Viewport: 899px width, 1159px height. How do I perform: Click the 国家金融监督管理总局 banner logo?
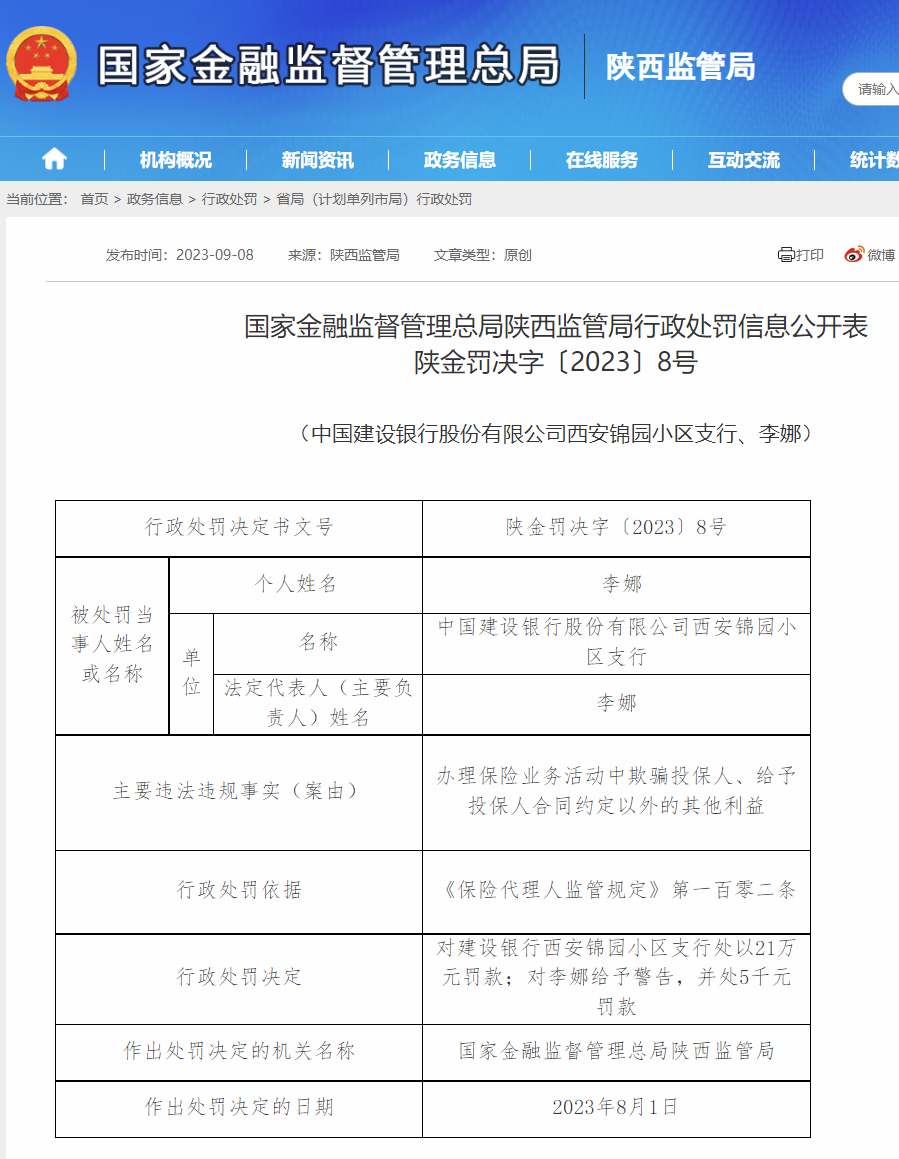[330, 68]
